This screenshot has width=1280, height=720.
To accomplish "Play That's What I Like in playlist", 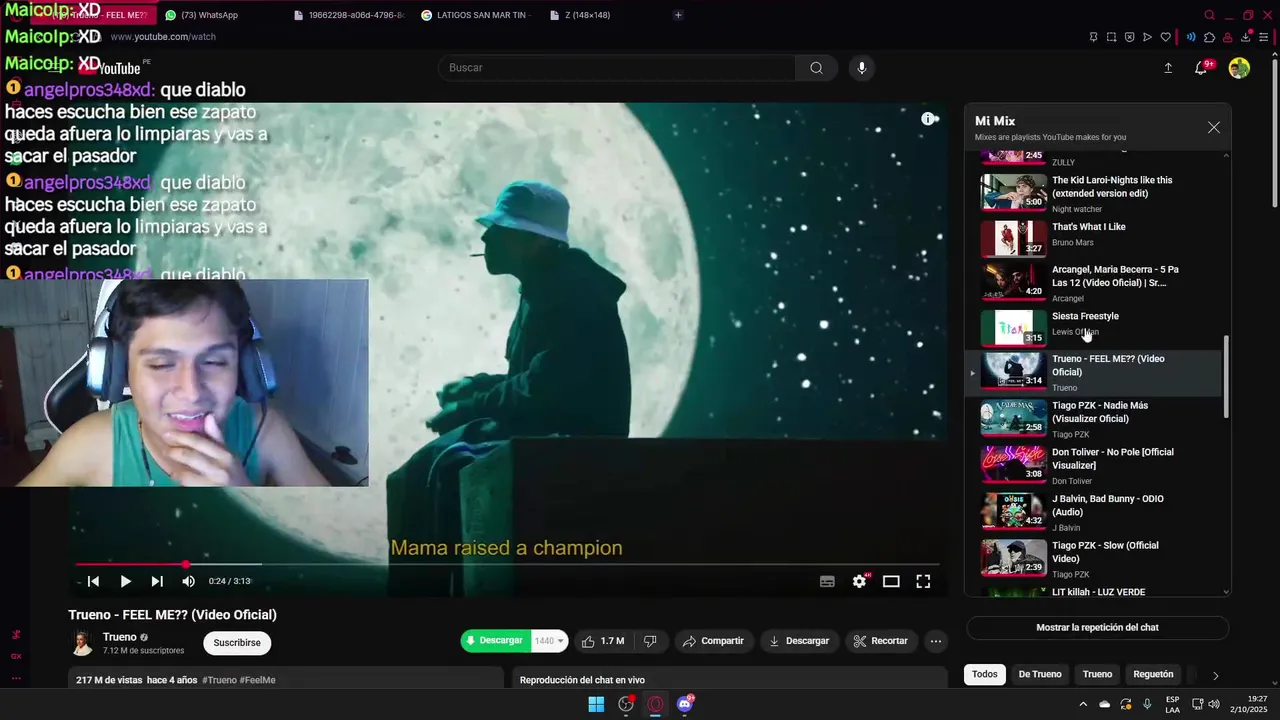I will coord(1093,237).
